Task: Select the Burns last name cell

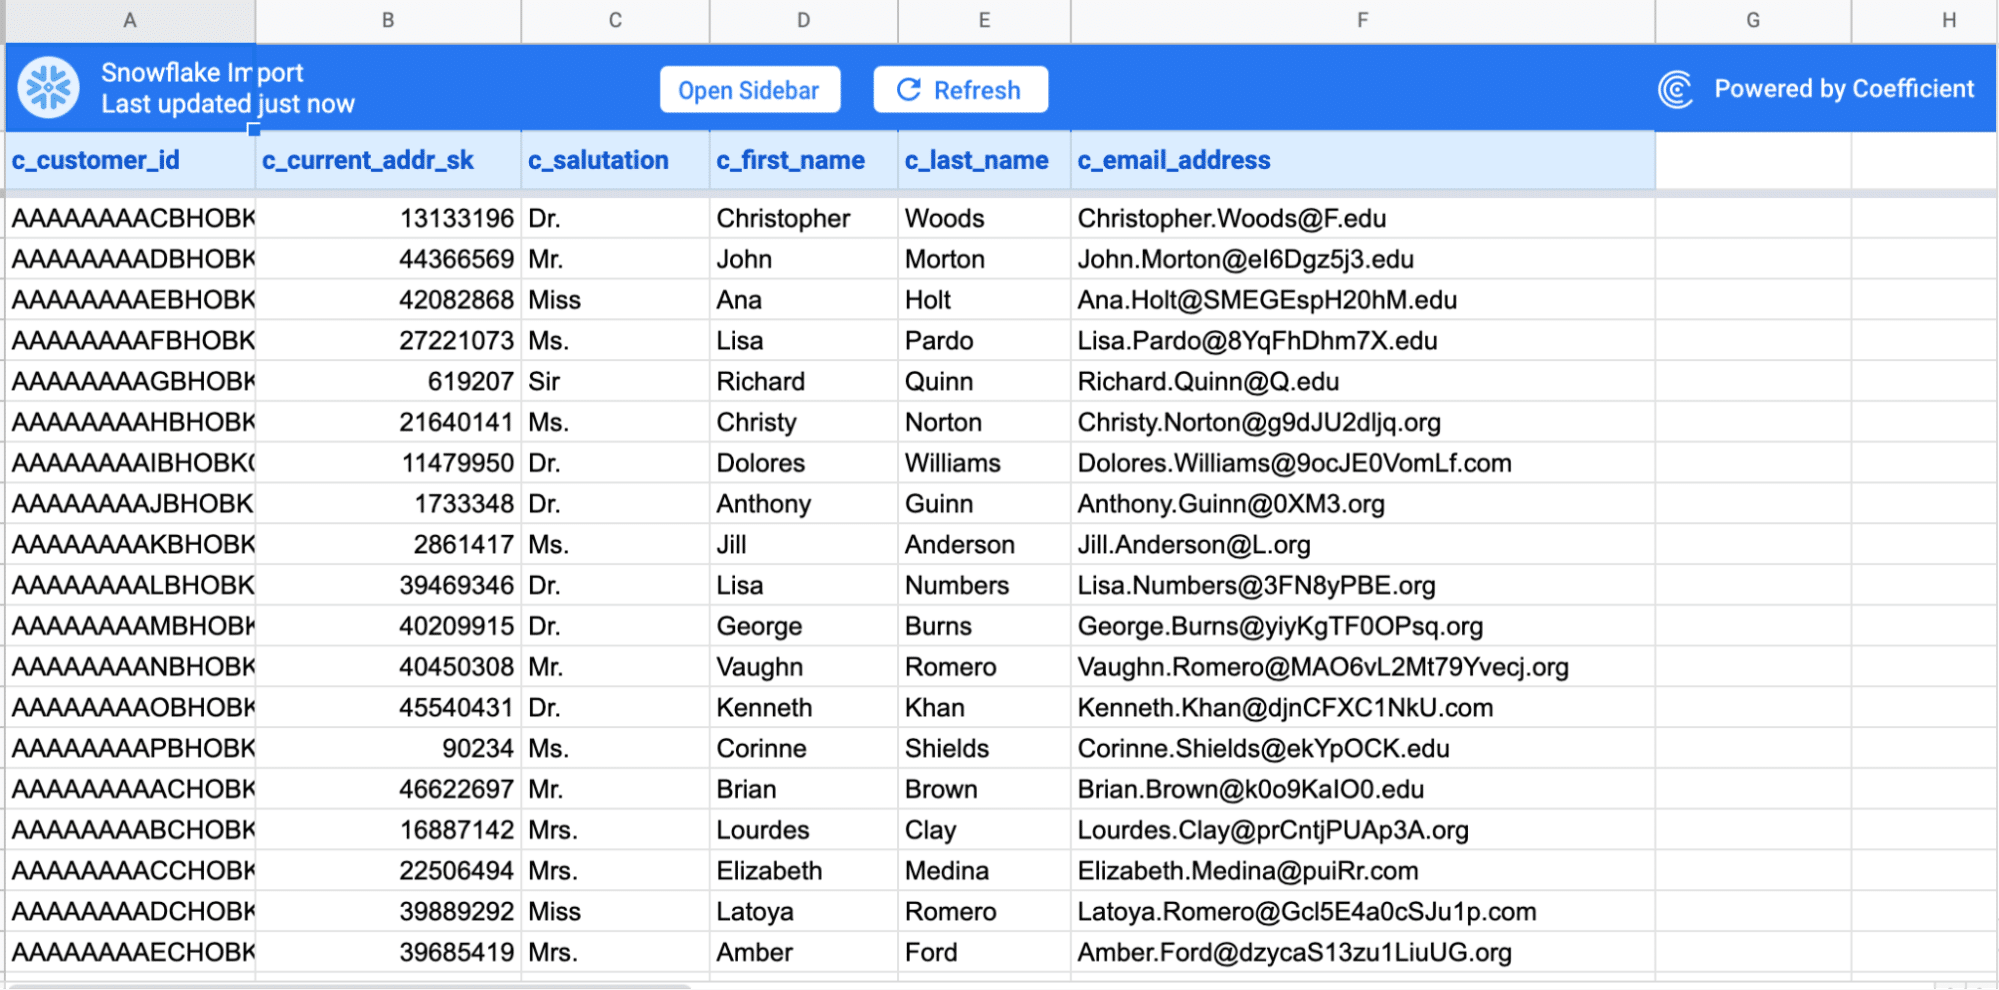Action: [984, 626]
